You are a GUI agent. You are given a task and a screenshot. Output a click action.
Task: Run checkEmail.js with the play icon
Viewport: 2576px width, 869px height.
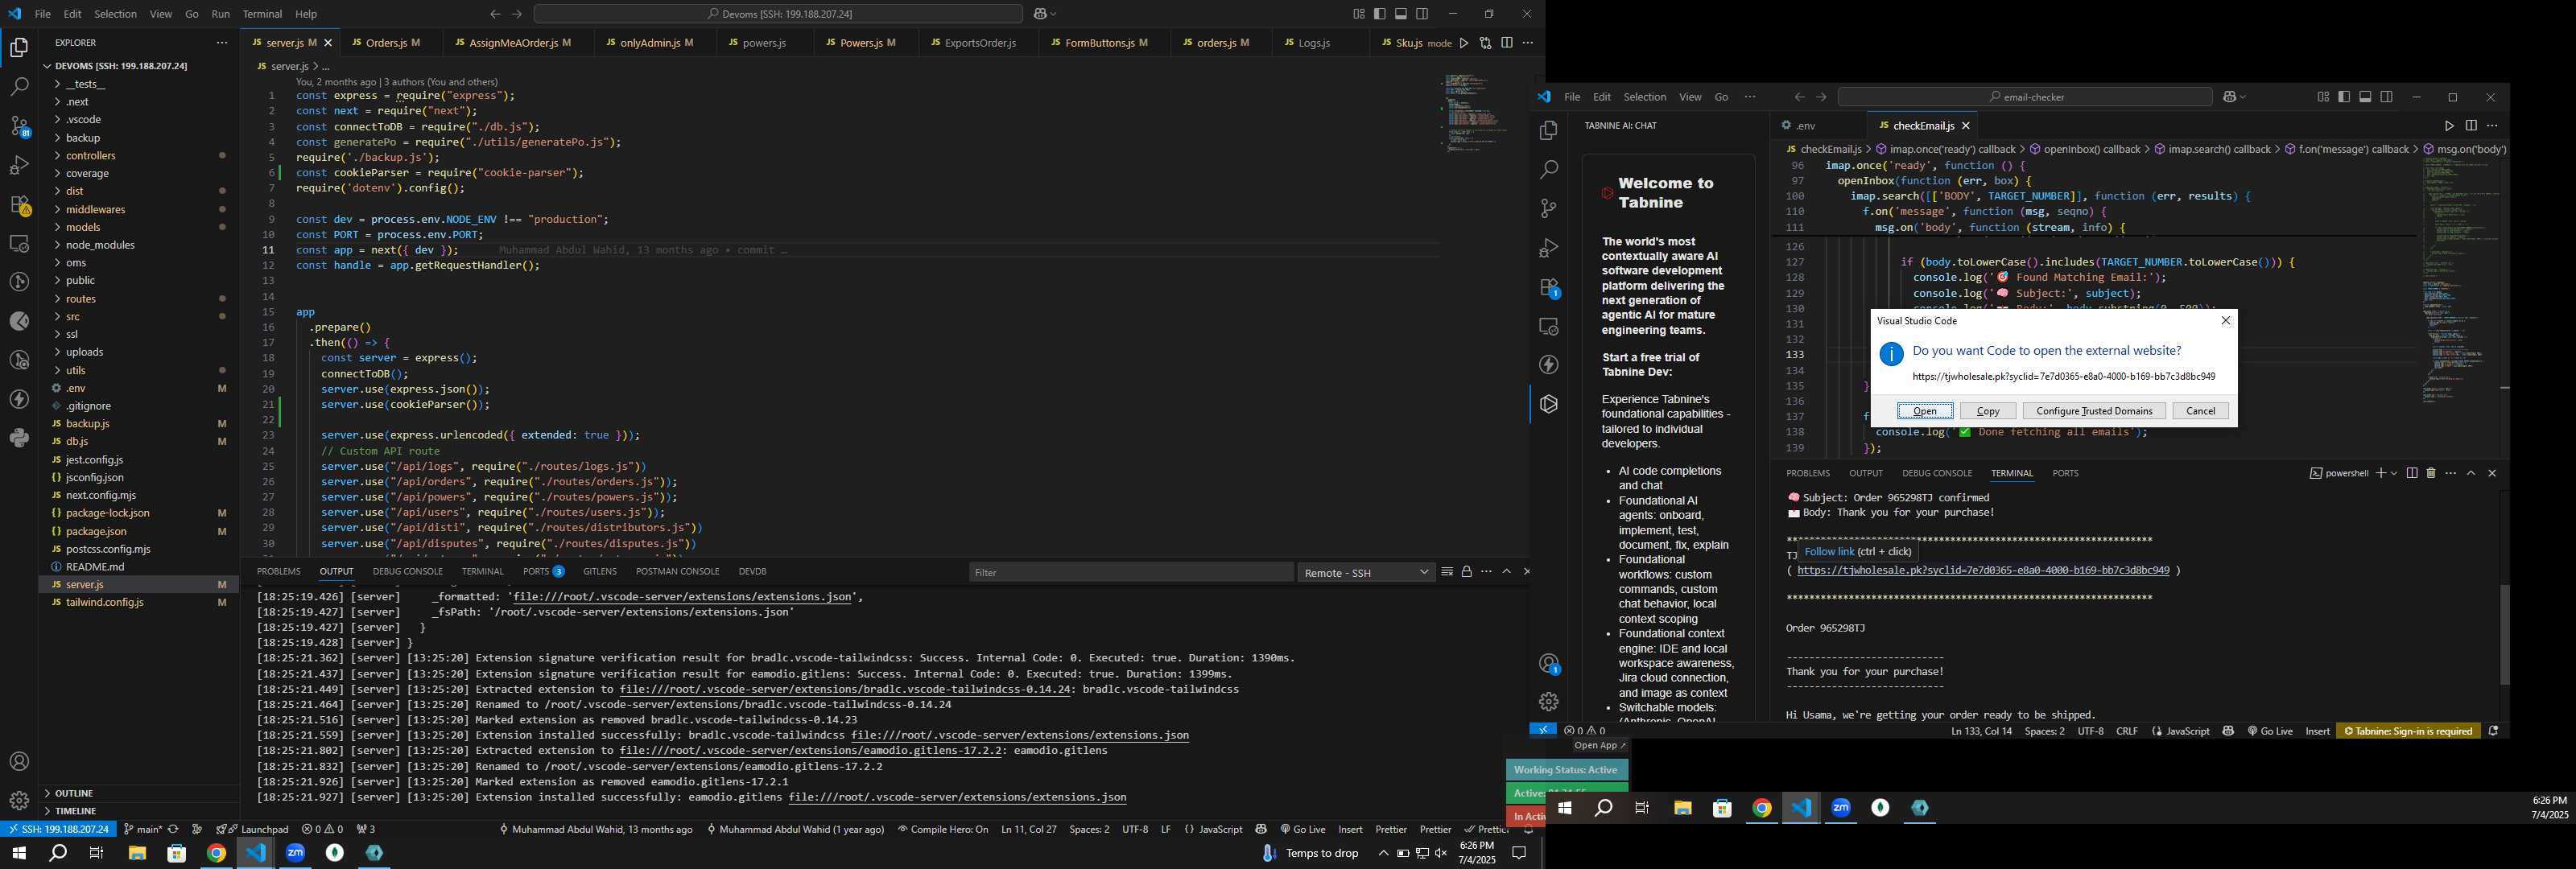2449,126
